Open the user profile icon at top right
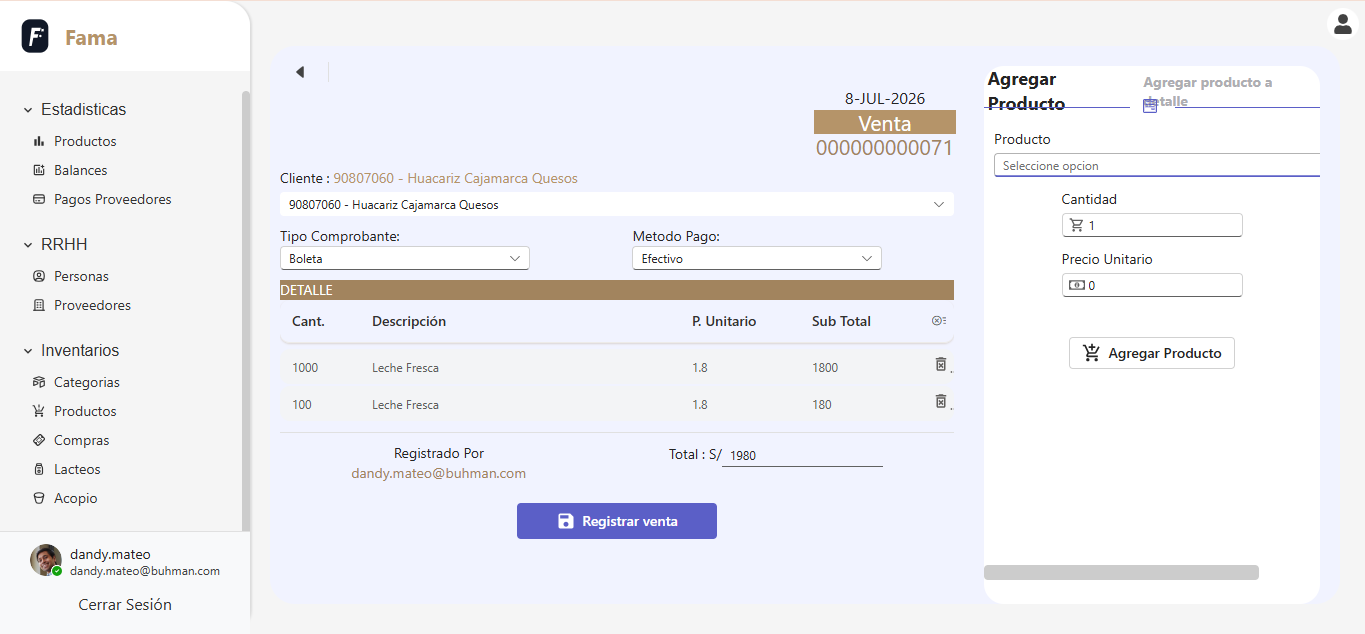 [x=1341, y=23]
